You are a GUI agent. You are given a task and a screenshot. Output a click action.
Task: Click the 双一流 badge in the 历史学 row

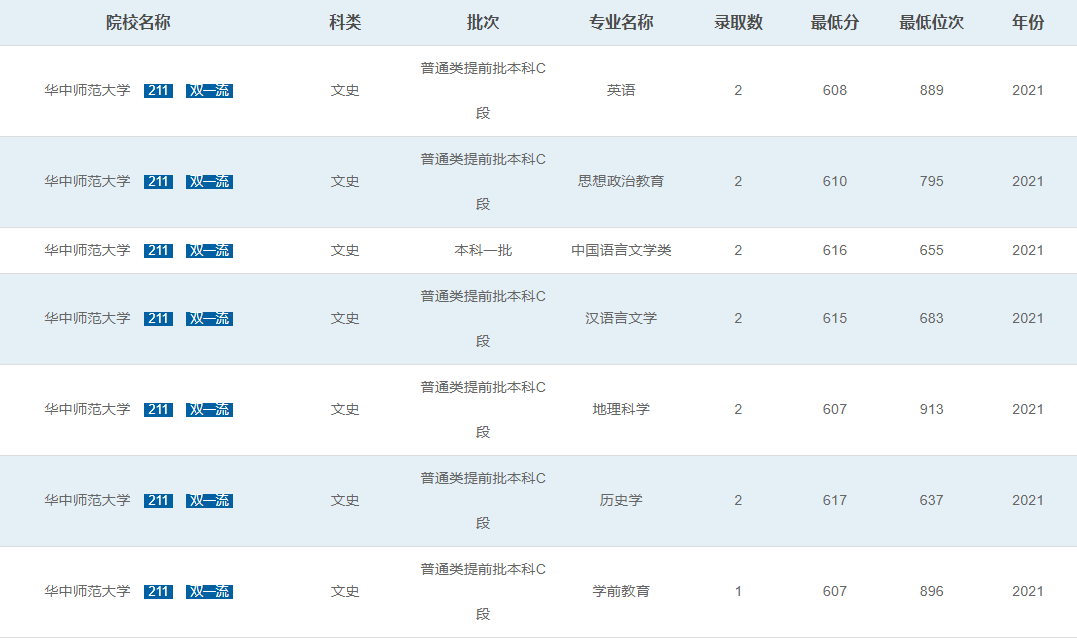click(209, 501)
